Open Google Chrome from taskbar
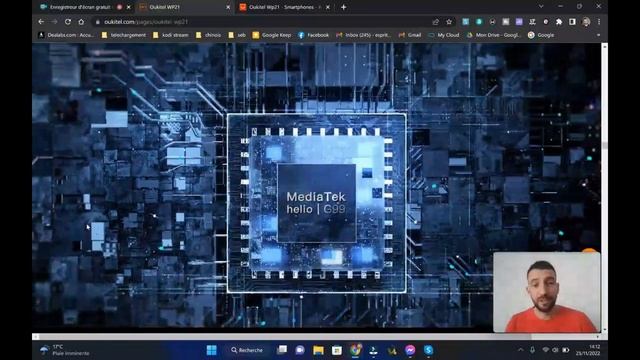640x360 pixels. [355, 350]
